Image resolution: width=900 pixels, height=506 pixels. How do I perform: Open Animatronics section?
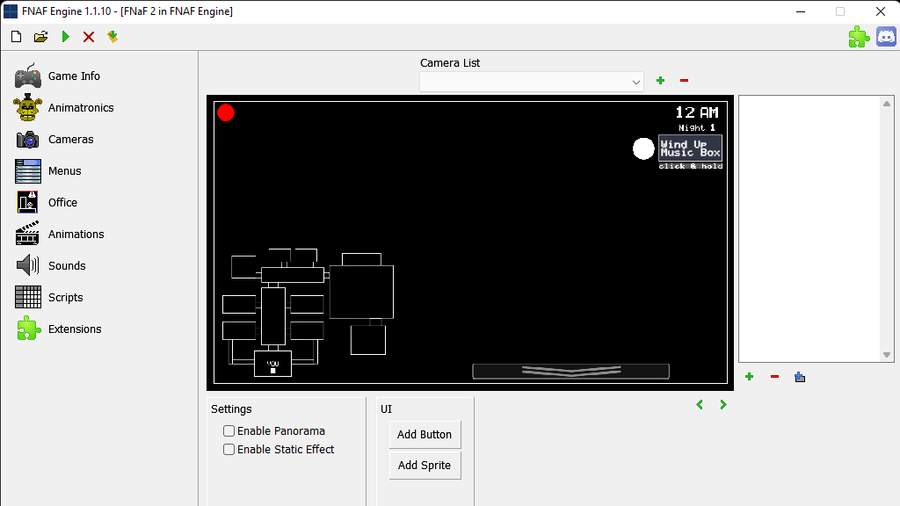pyautogui.click(x=64, y=107)
